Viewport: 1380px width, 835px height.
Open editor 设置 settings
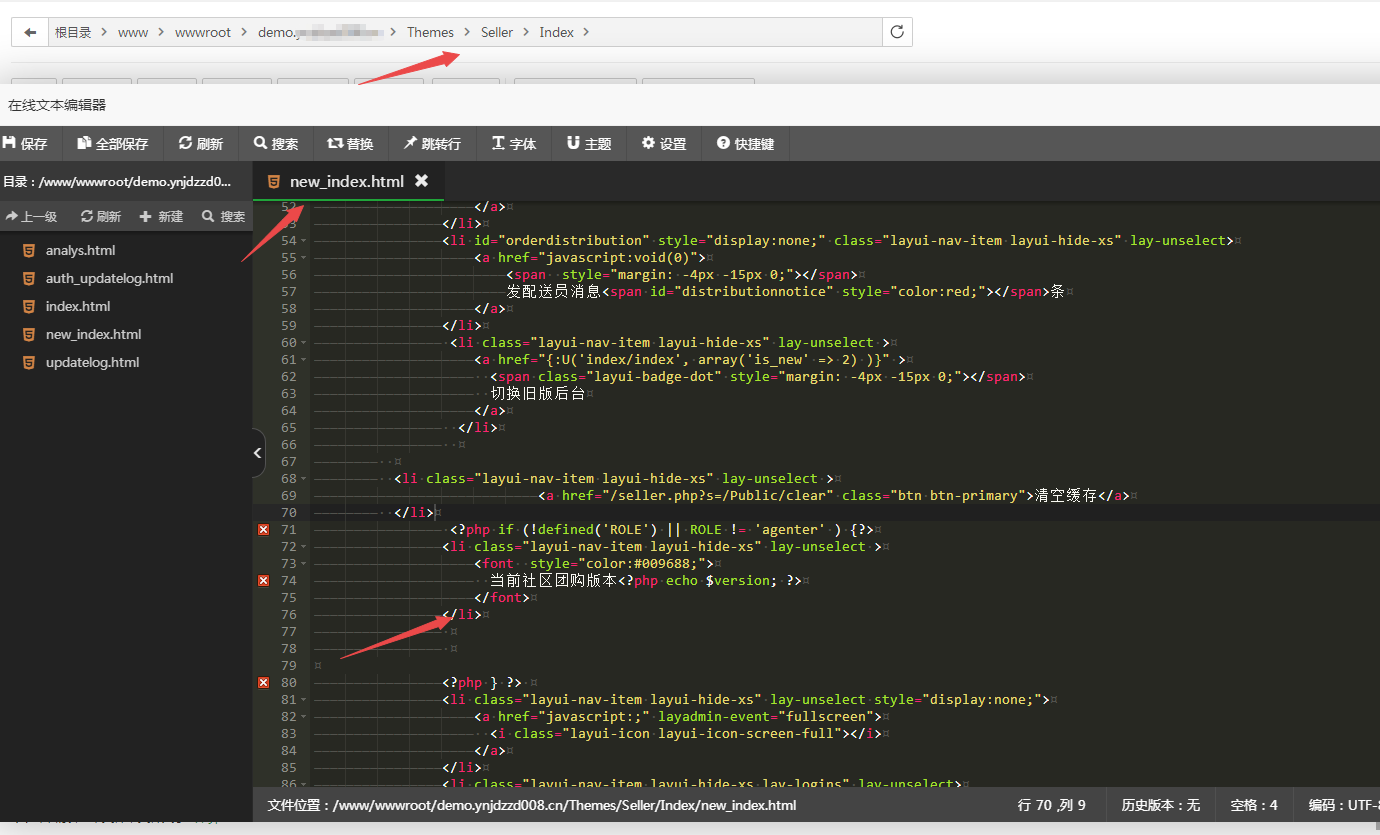pyautogui.click(x=664, y=144)
